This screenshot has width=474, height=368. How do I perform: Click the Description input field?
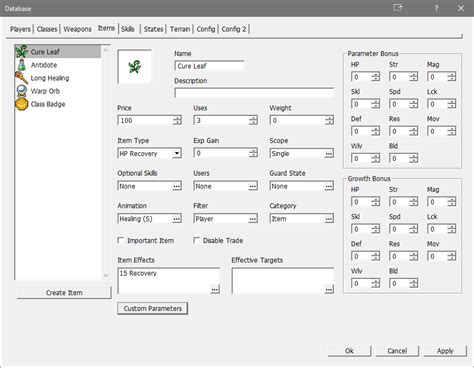coord(254,93)
